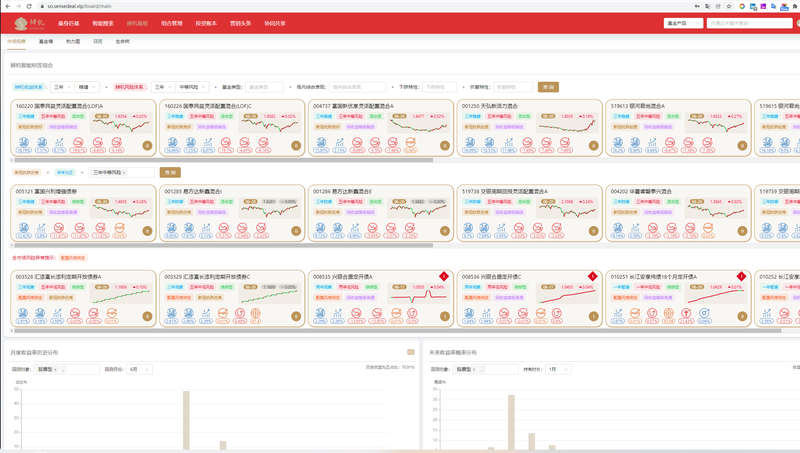Click the round 0 badge on card 001250
This screenshot has width=800, height=453.
(593, 145)
